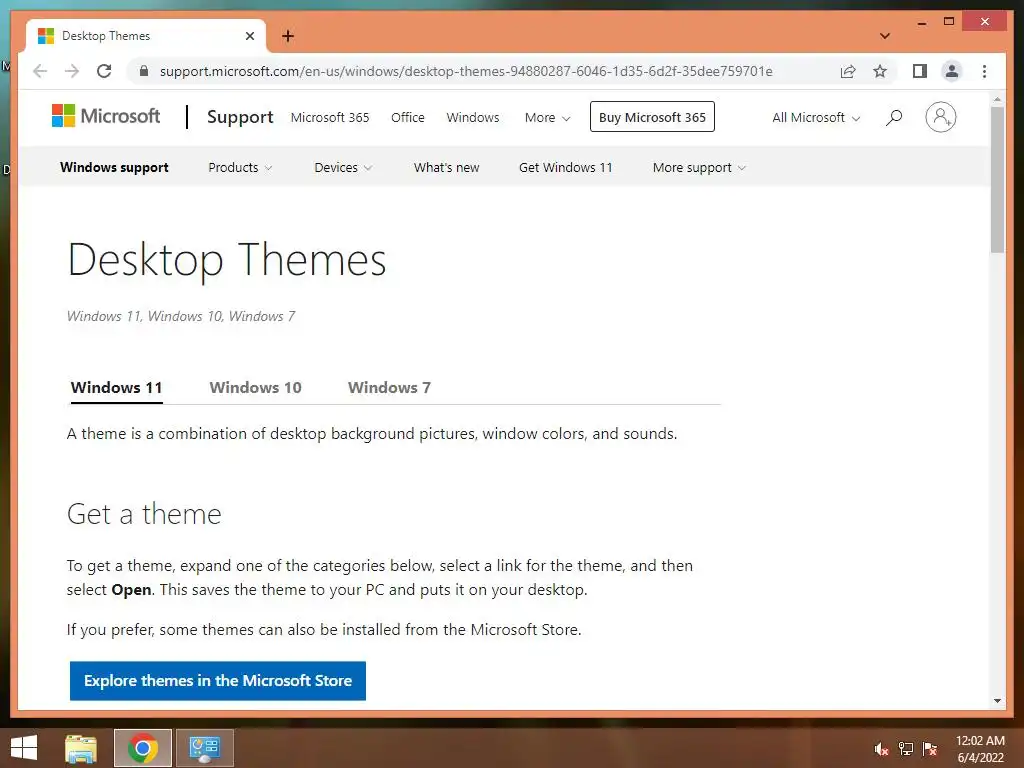Image resolution: width=1024 pixels, height=768 pixels.
Task: Open the What's new link
Action: (x=447, y=167)
